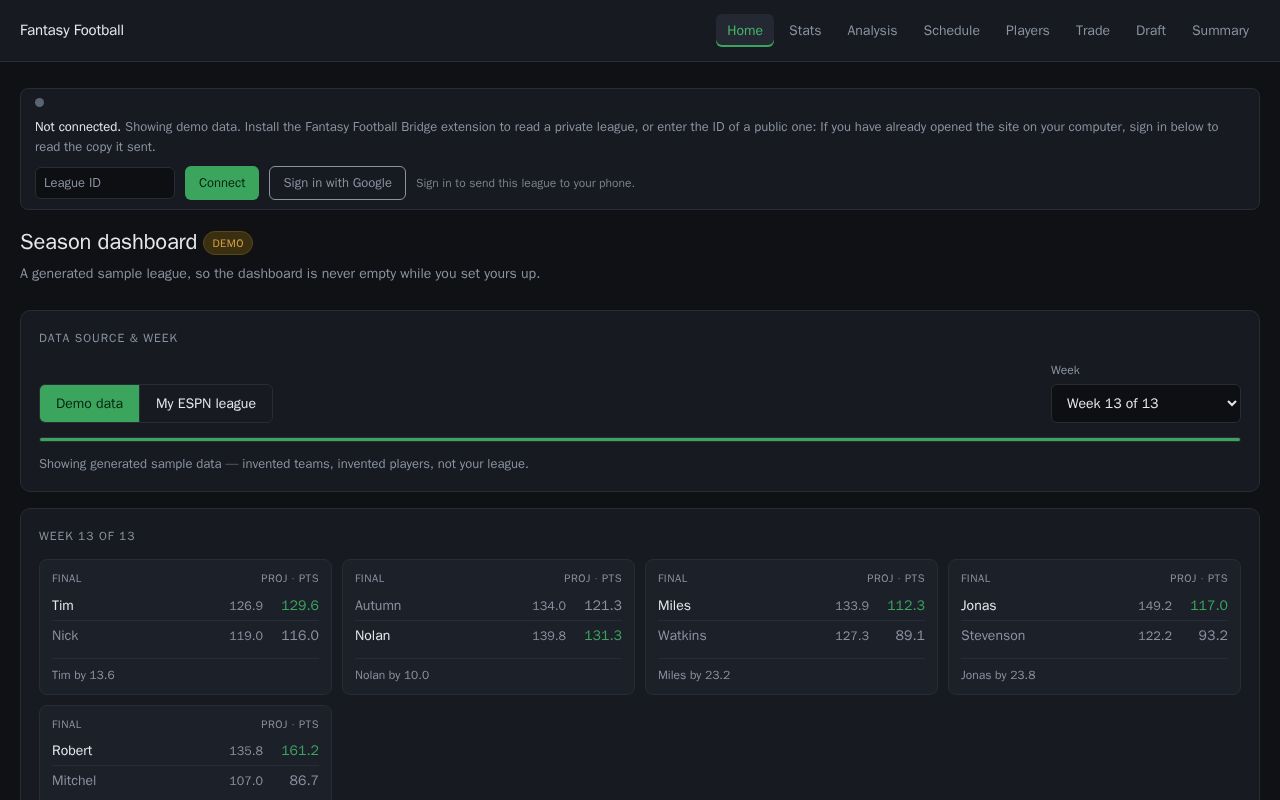Click the 'Season dashboard' heading
The height and width of the screenshot is (800, 1280).
[108, 242]
